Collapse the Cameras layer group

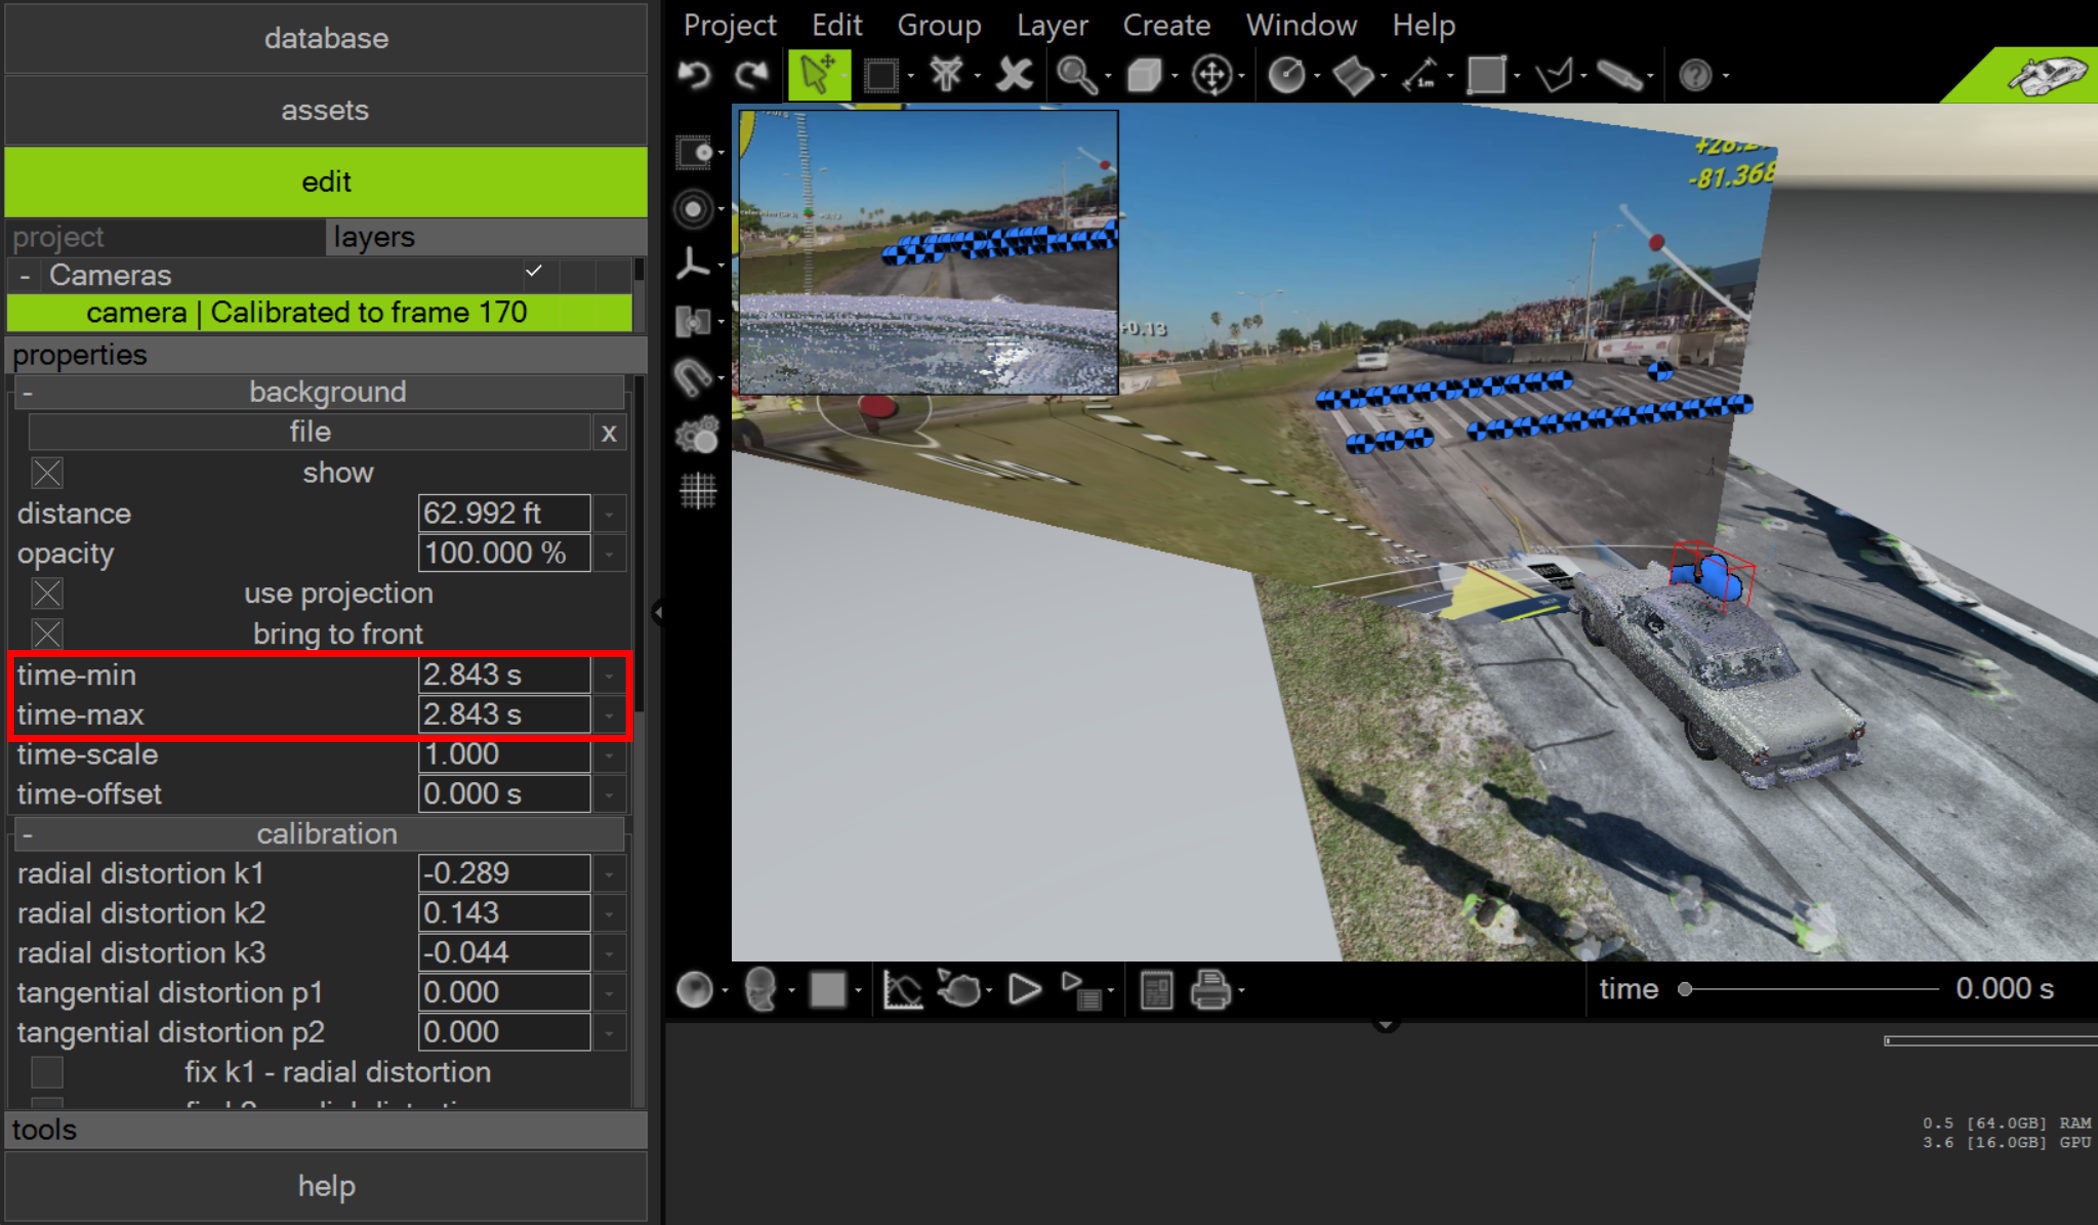(25, 275)
